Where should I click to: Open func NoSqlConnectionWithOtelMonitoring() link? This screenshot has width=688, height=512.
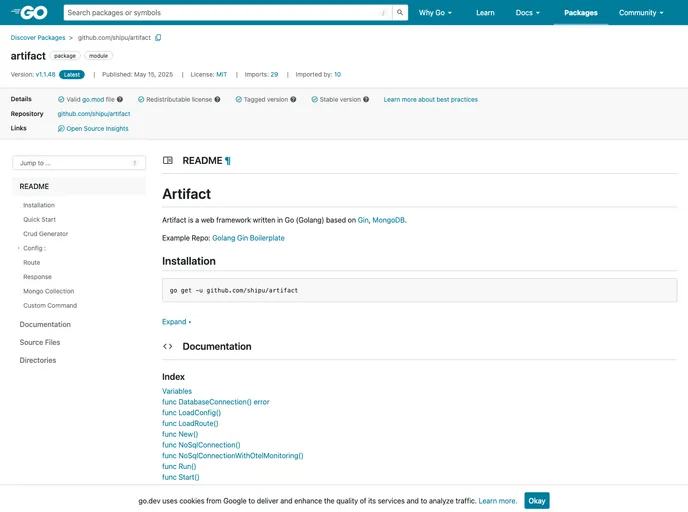click(x=233, y=455)
